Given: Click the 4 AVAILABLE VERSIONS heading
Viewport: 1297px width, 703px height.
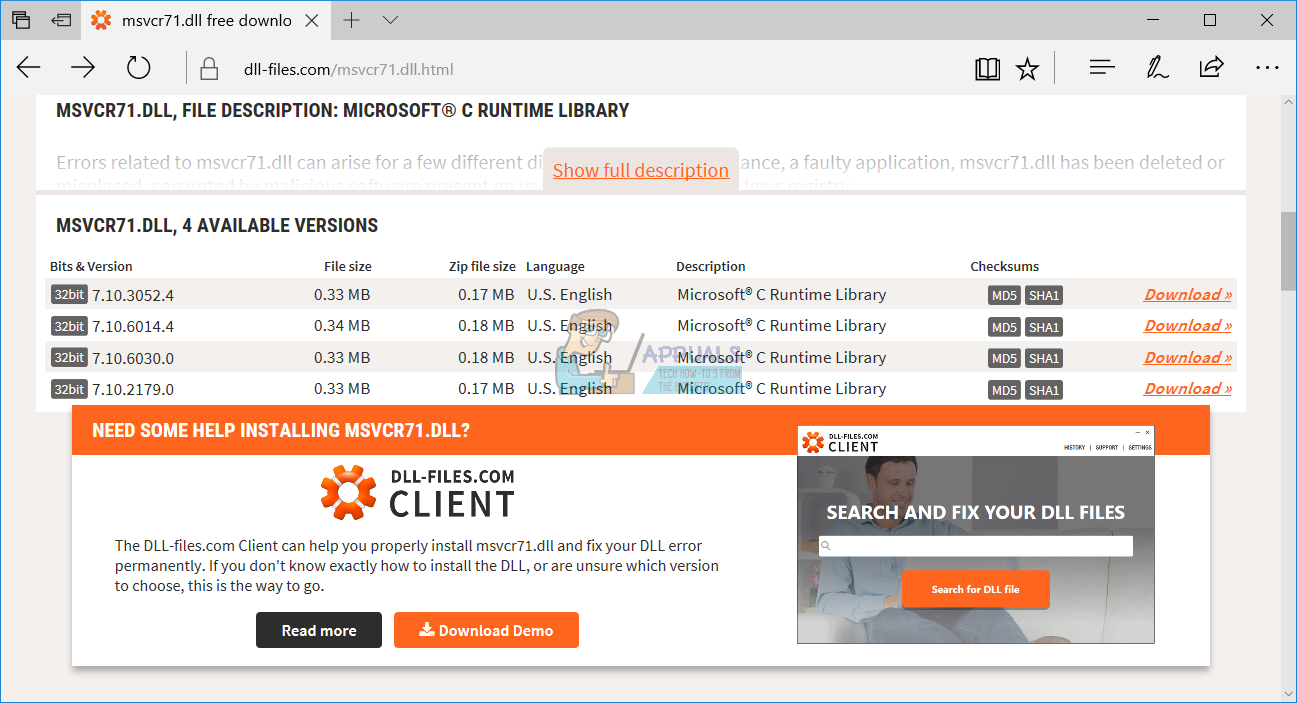Looking at the screenshot, I should click(x=217, y=225).
